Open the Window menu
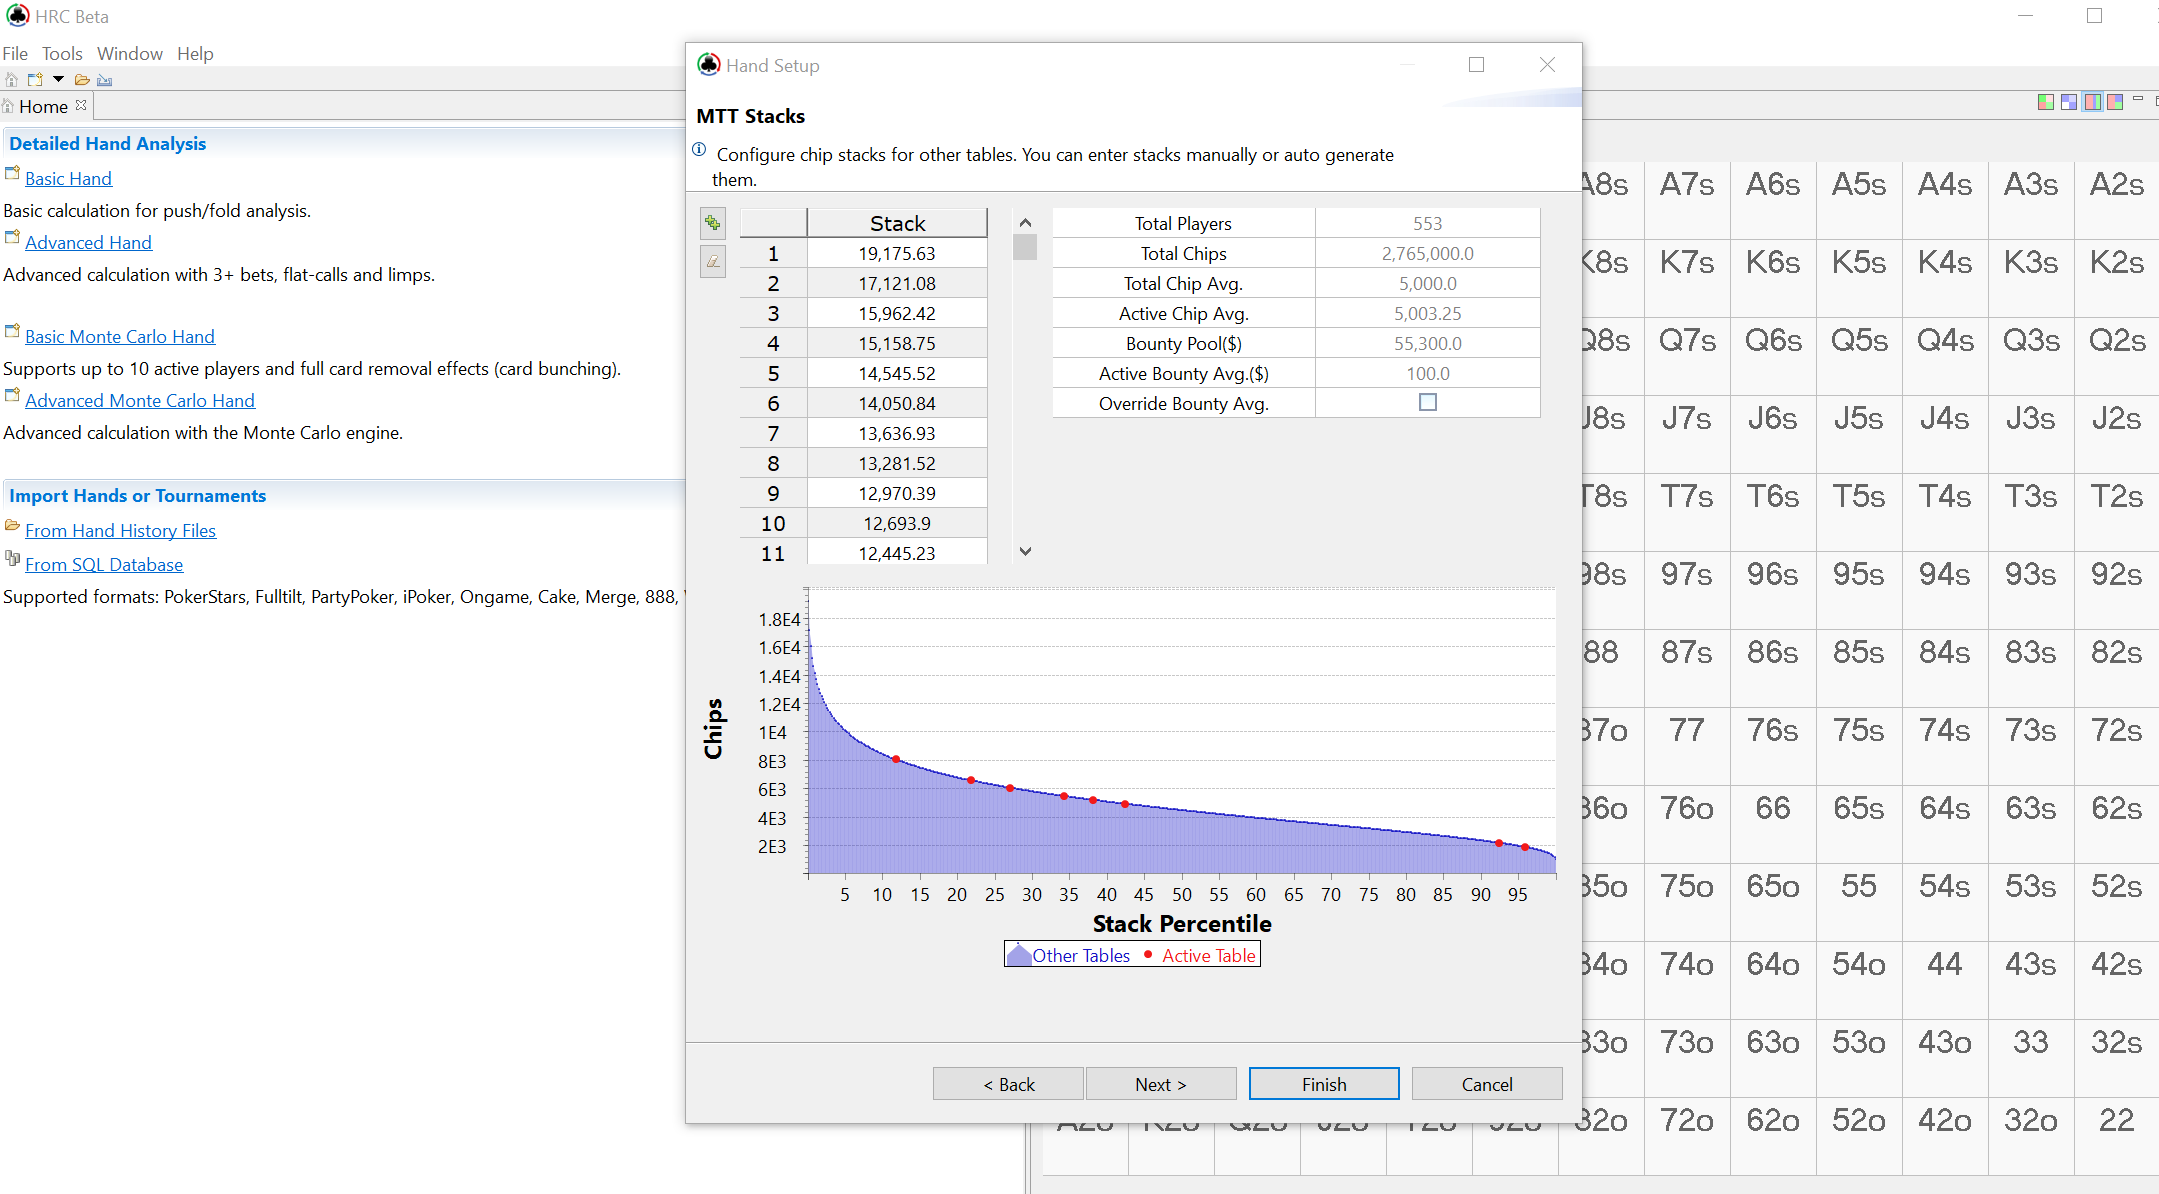2159x1194 pixels. [x=129, y=54]
